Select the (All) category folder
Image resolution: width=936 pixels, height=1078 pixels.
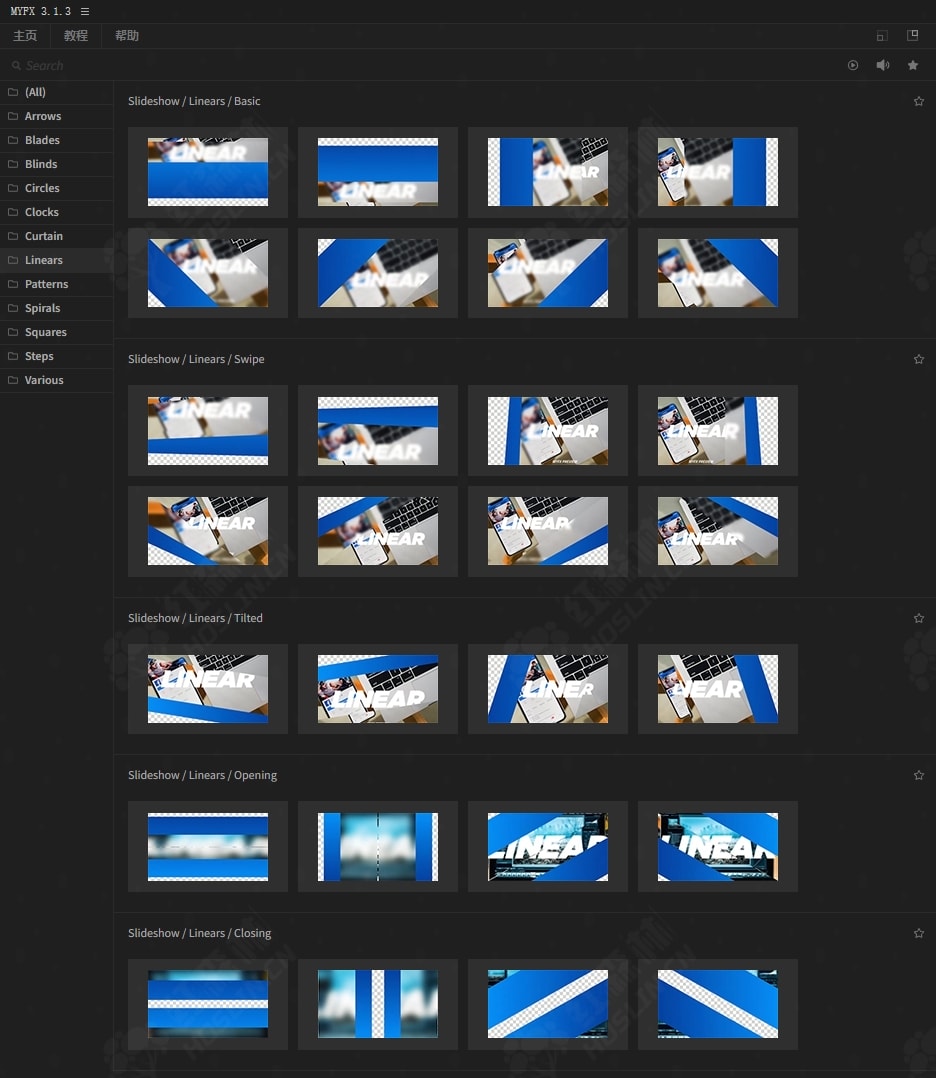[x=56, y=92]
